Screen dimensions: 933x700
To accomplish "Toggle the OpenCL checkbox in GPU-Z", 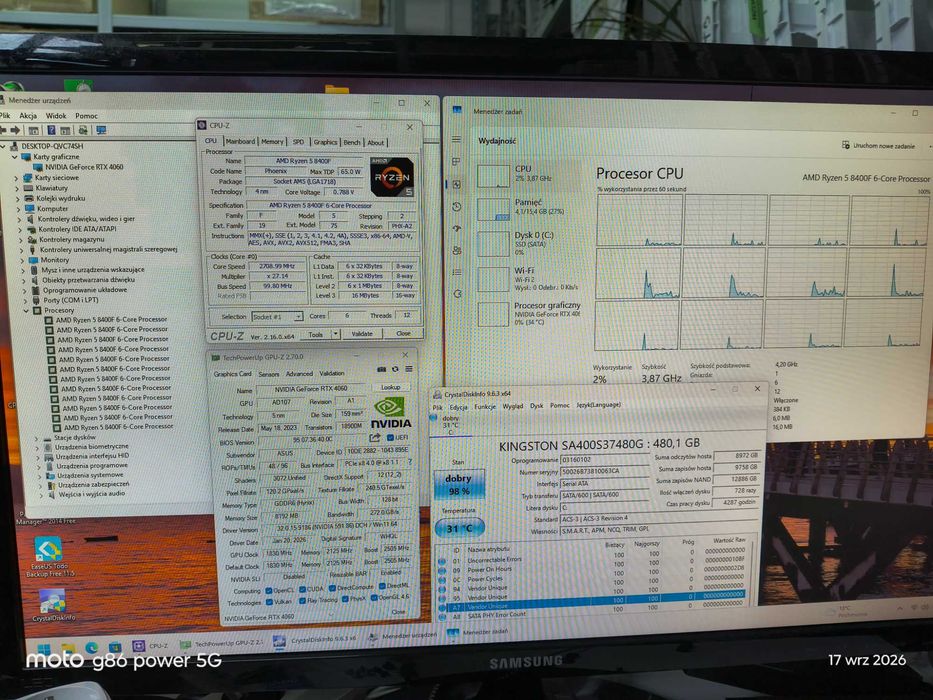I will [268, 590].
